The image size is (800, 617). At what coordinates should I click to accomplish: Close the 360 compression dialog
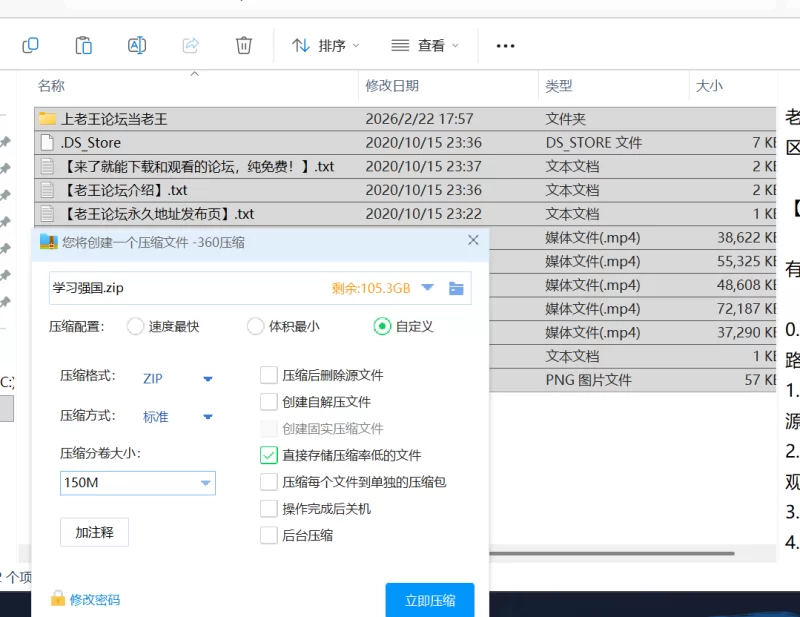click(x=474, y=241)
